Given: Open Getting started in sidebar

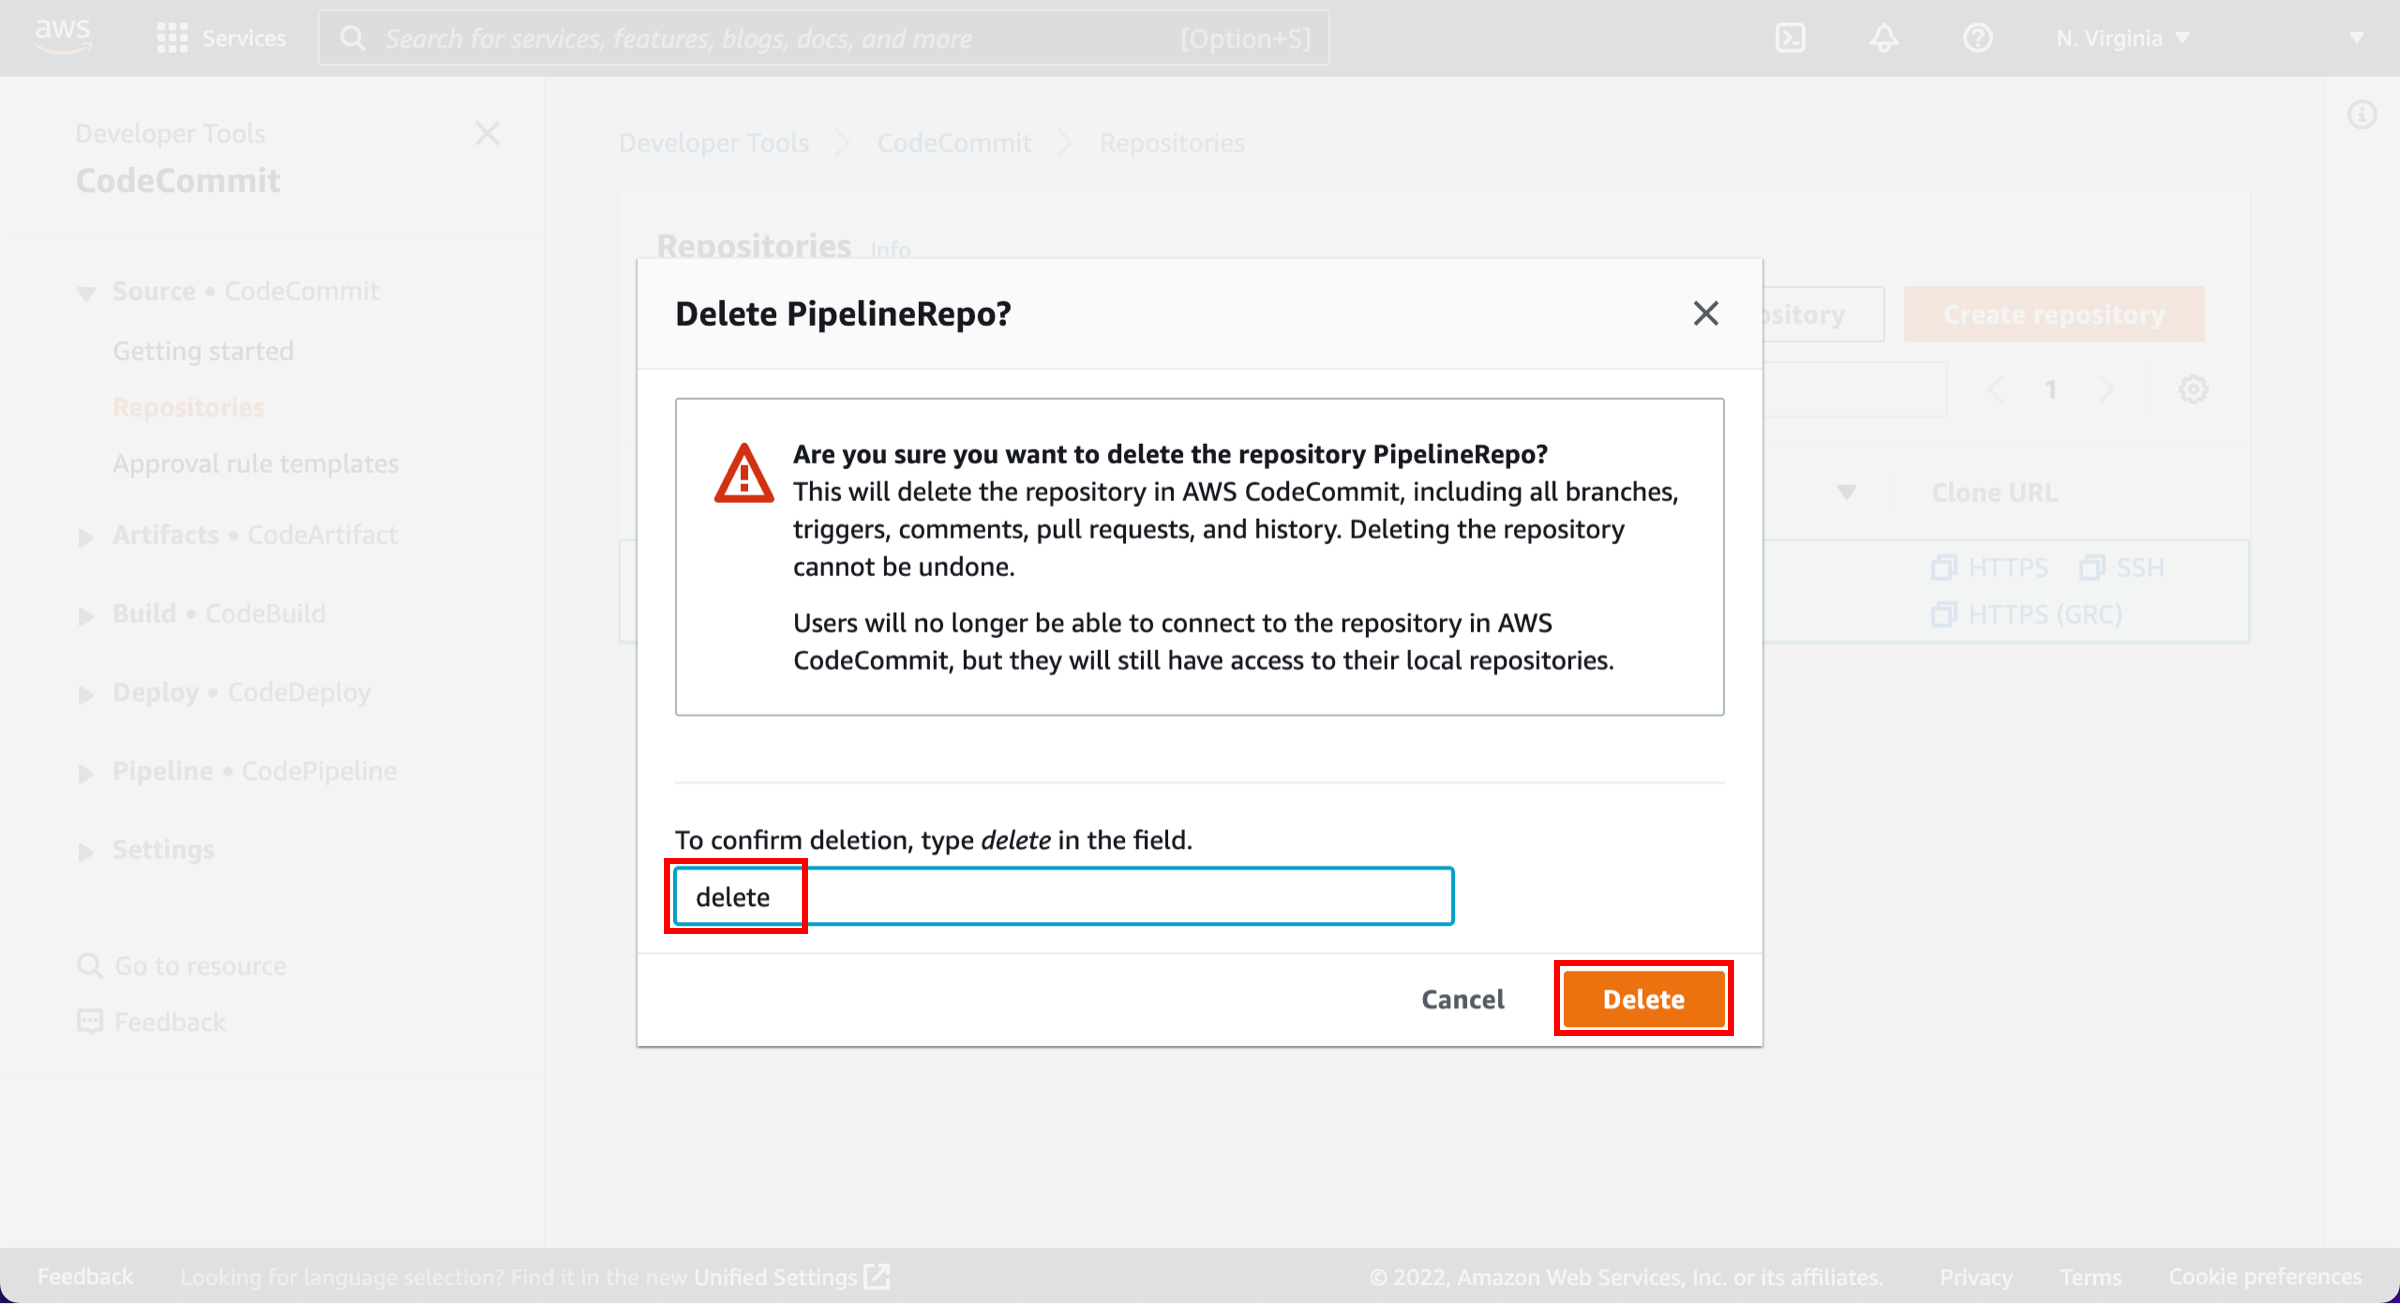Looking at the screenshot, I should (x=203, y=351).
